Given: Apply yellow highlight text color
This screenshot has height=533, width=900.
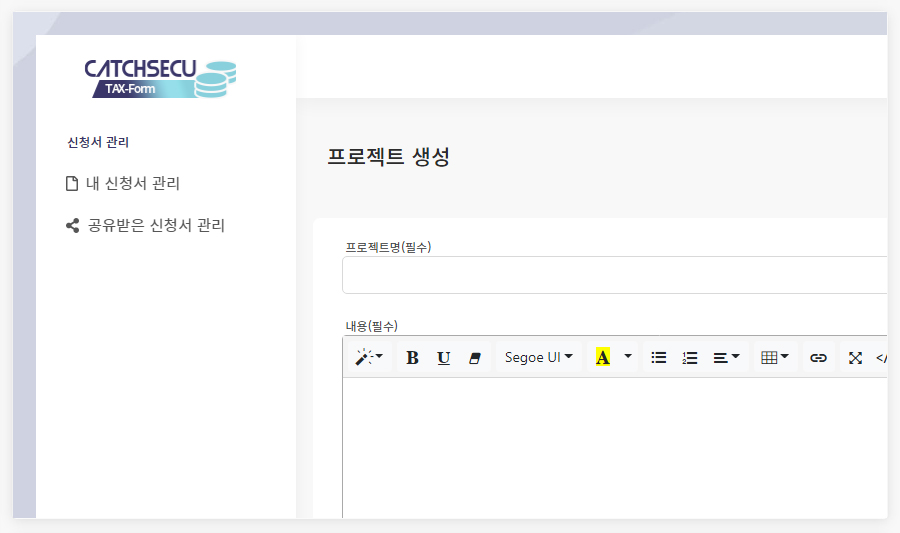Looking at the screenshot, I should pos(603,357).
